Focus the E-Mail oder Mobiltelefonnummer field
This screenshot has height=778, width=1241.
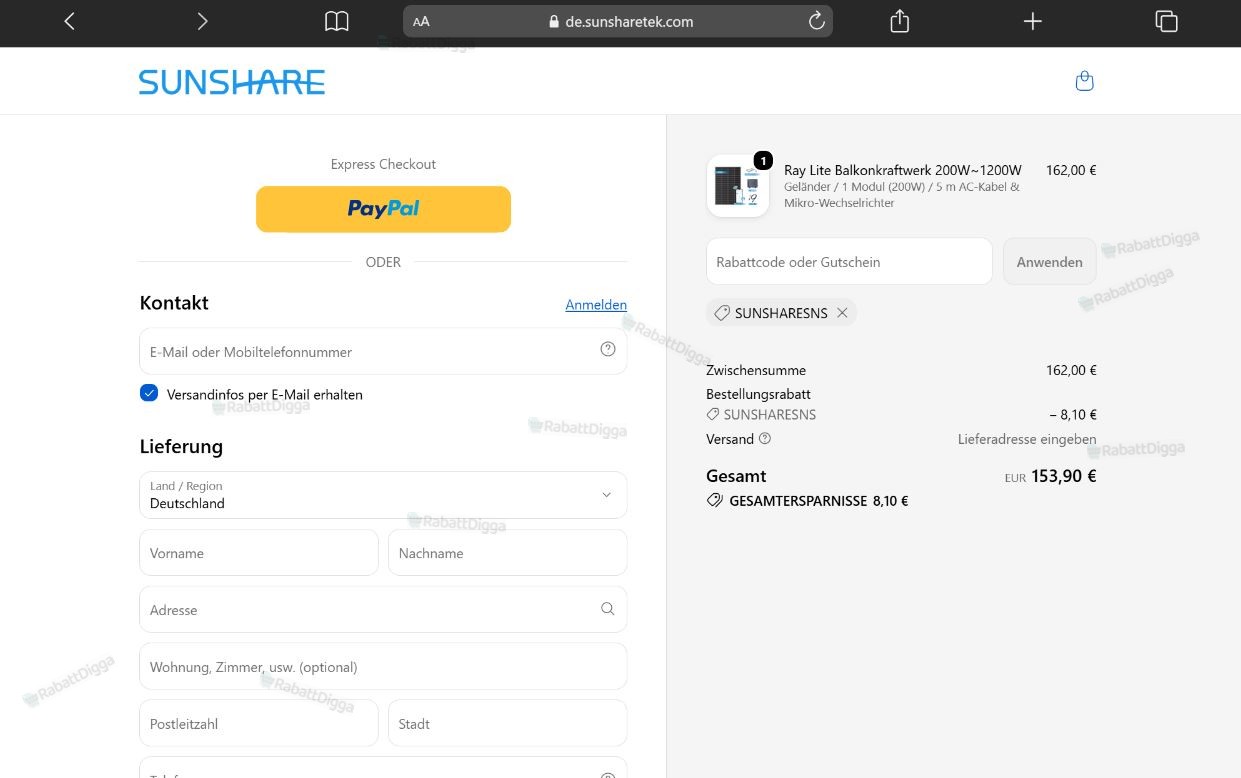click(383, 352)
